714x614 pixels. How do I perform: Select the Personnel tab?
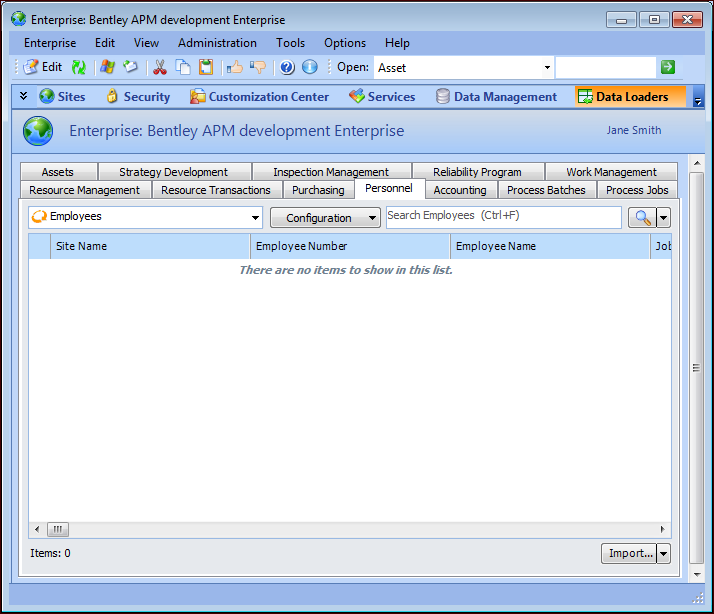[389, 189]
